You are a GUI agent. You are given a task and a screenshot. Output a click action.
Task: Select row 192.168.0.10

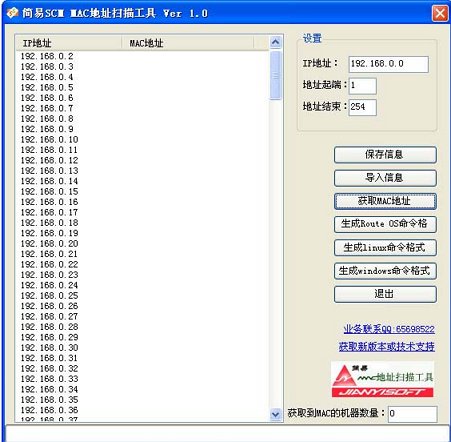point(142,140)
